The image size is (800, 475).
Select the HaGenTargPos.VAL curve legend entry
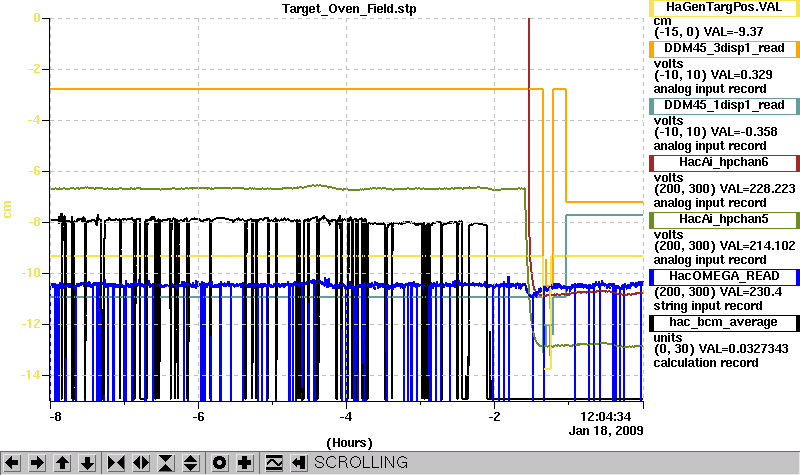pyautogui.click(x=724, y=8)
